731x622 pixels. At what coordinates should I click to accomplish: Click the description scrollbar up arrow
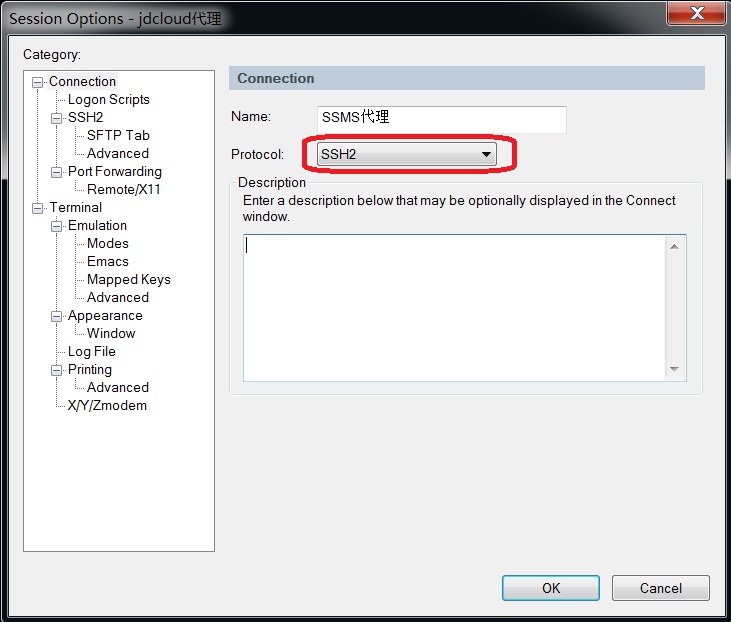(674, 247)
